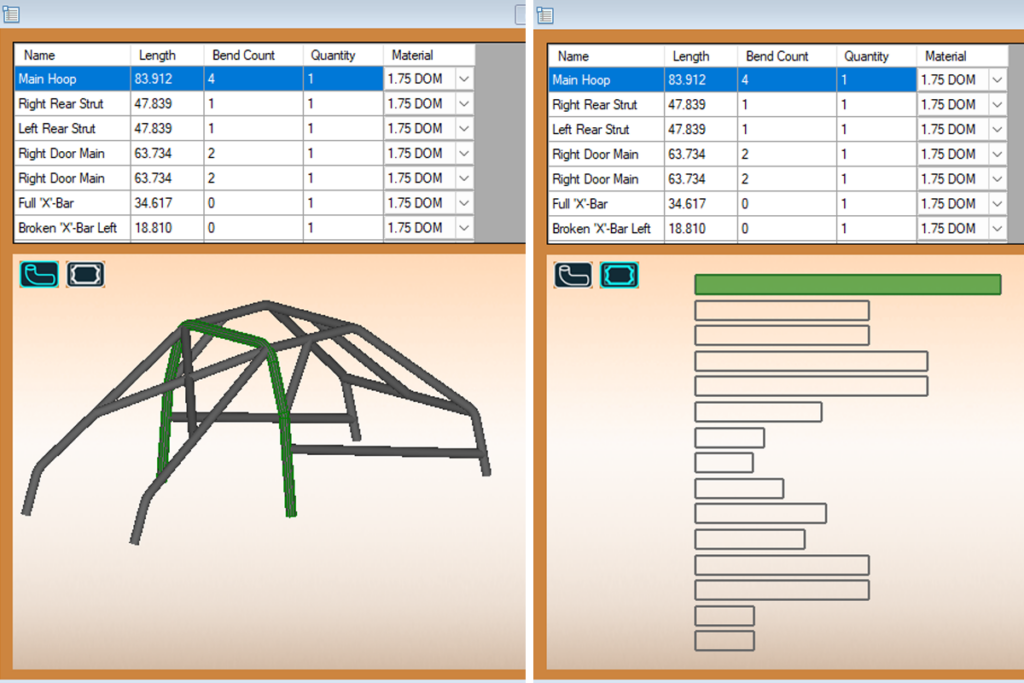Open the Broken 'X'-Bar Left material dropdown in the 3D-model panel

tap(464, 228)
